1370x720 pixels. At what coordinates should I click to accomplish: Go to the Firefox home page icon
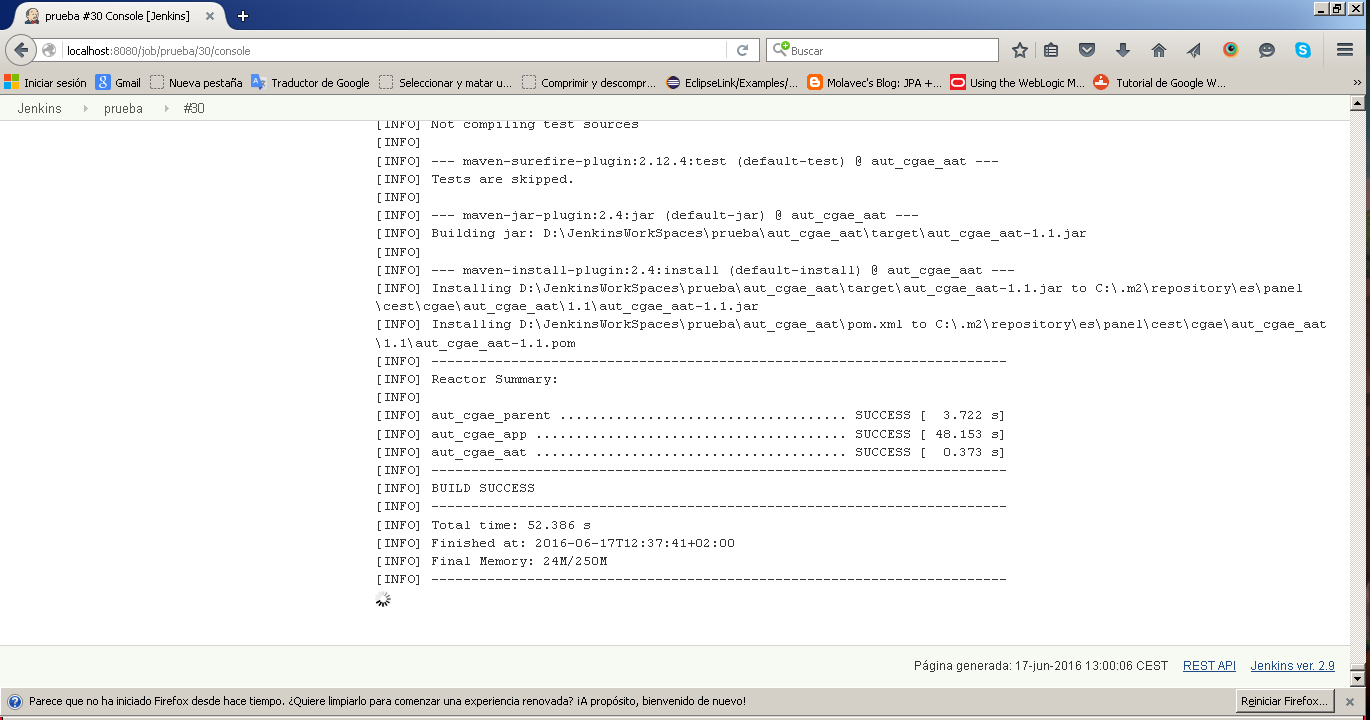[x=1159, y=50]
